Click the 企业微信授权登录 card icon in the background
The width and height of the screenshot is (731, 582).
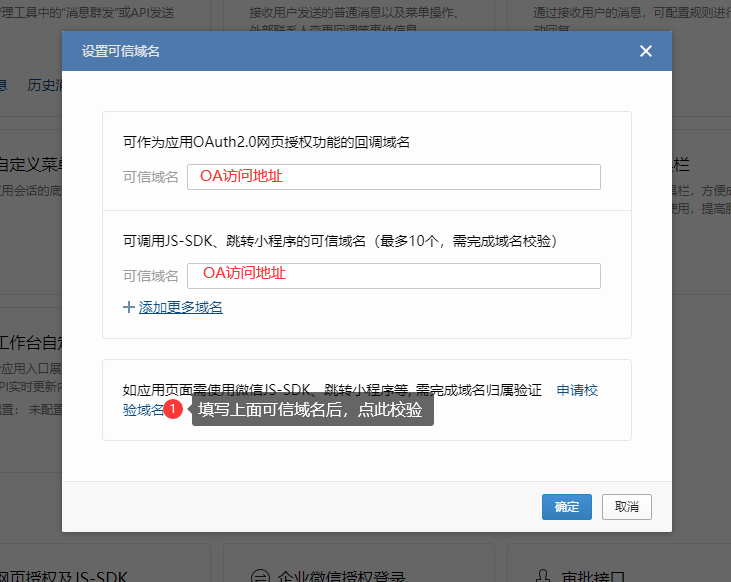coord(260,576)
